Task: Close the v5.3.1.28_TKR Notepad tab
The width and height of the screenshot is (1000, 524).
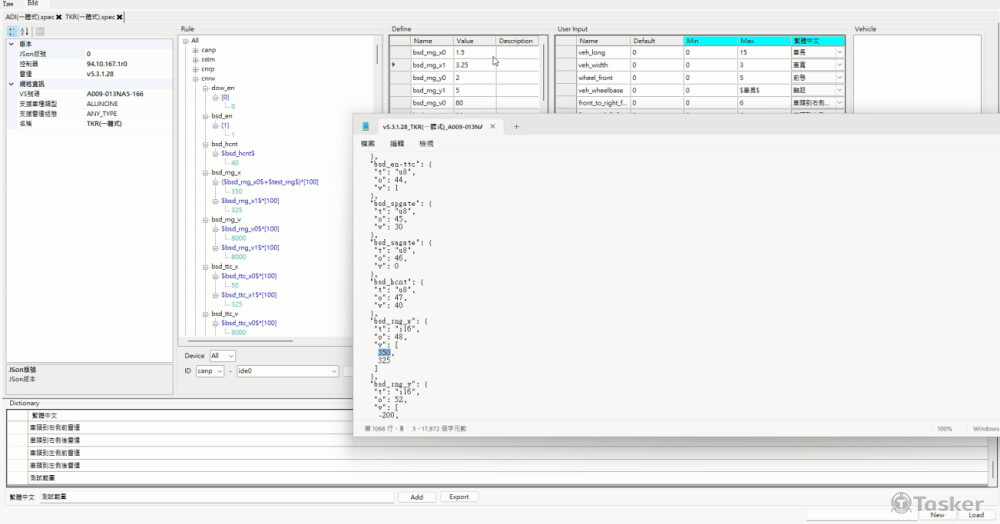Action: (x=492, y=127)
